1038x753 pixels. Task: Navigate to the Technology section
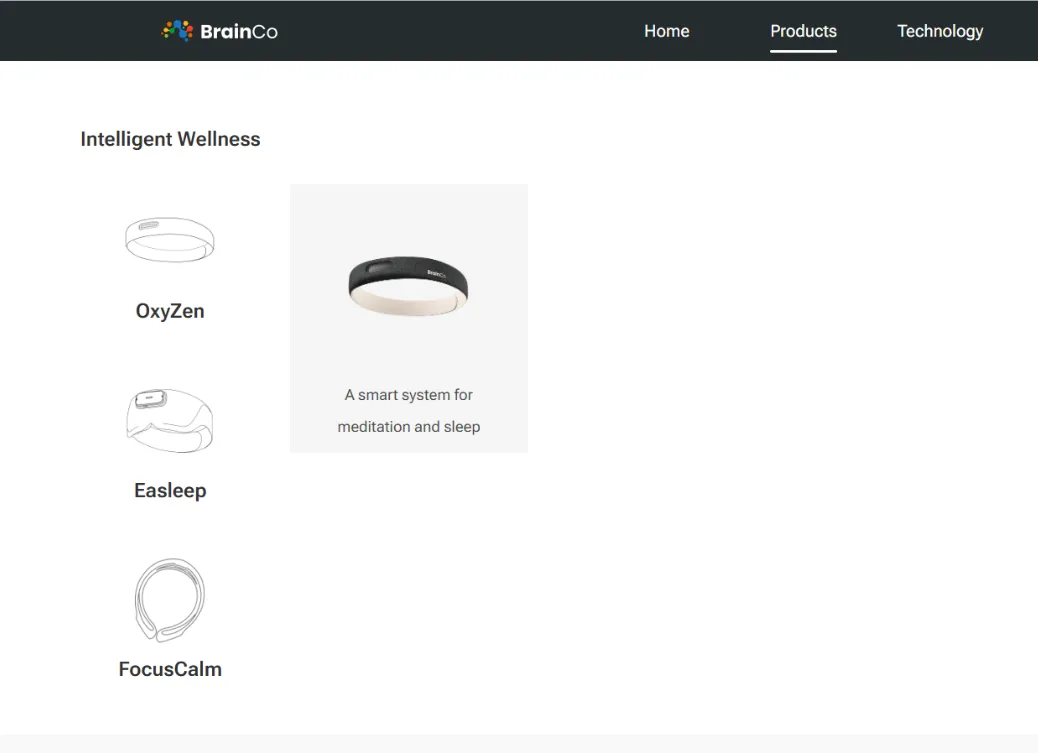(x=939, y=31)
